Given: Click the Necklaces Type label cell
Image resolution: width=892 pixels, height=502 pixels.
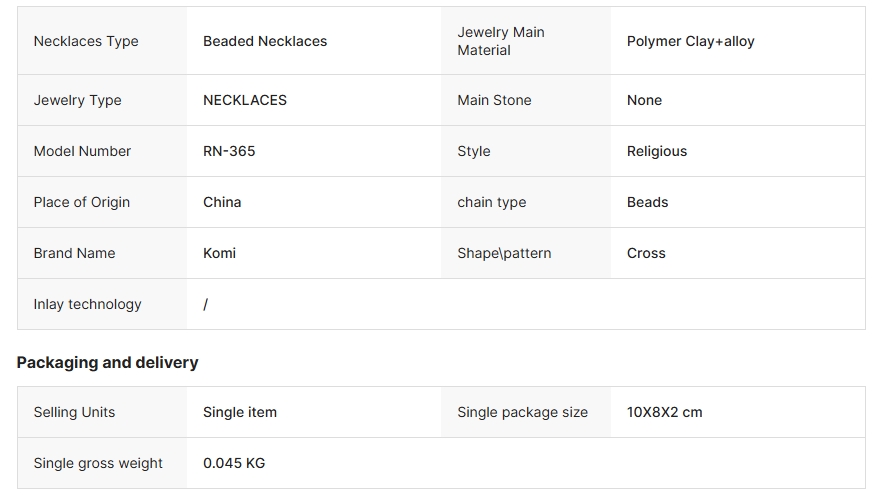Looking at the screenshot, I should click(x=86, y=41).
